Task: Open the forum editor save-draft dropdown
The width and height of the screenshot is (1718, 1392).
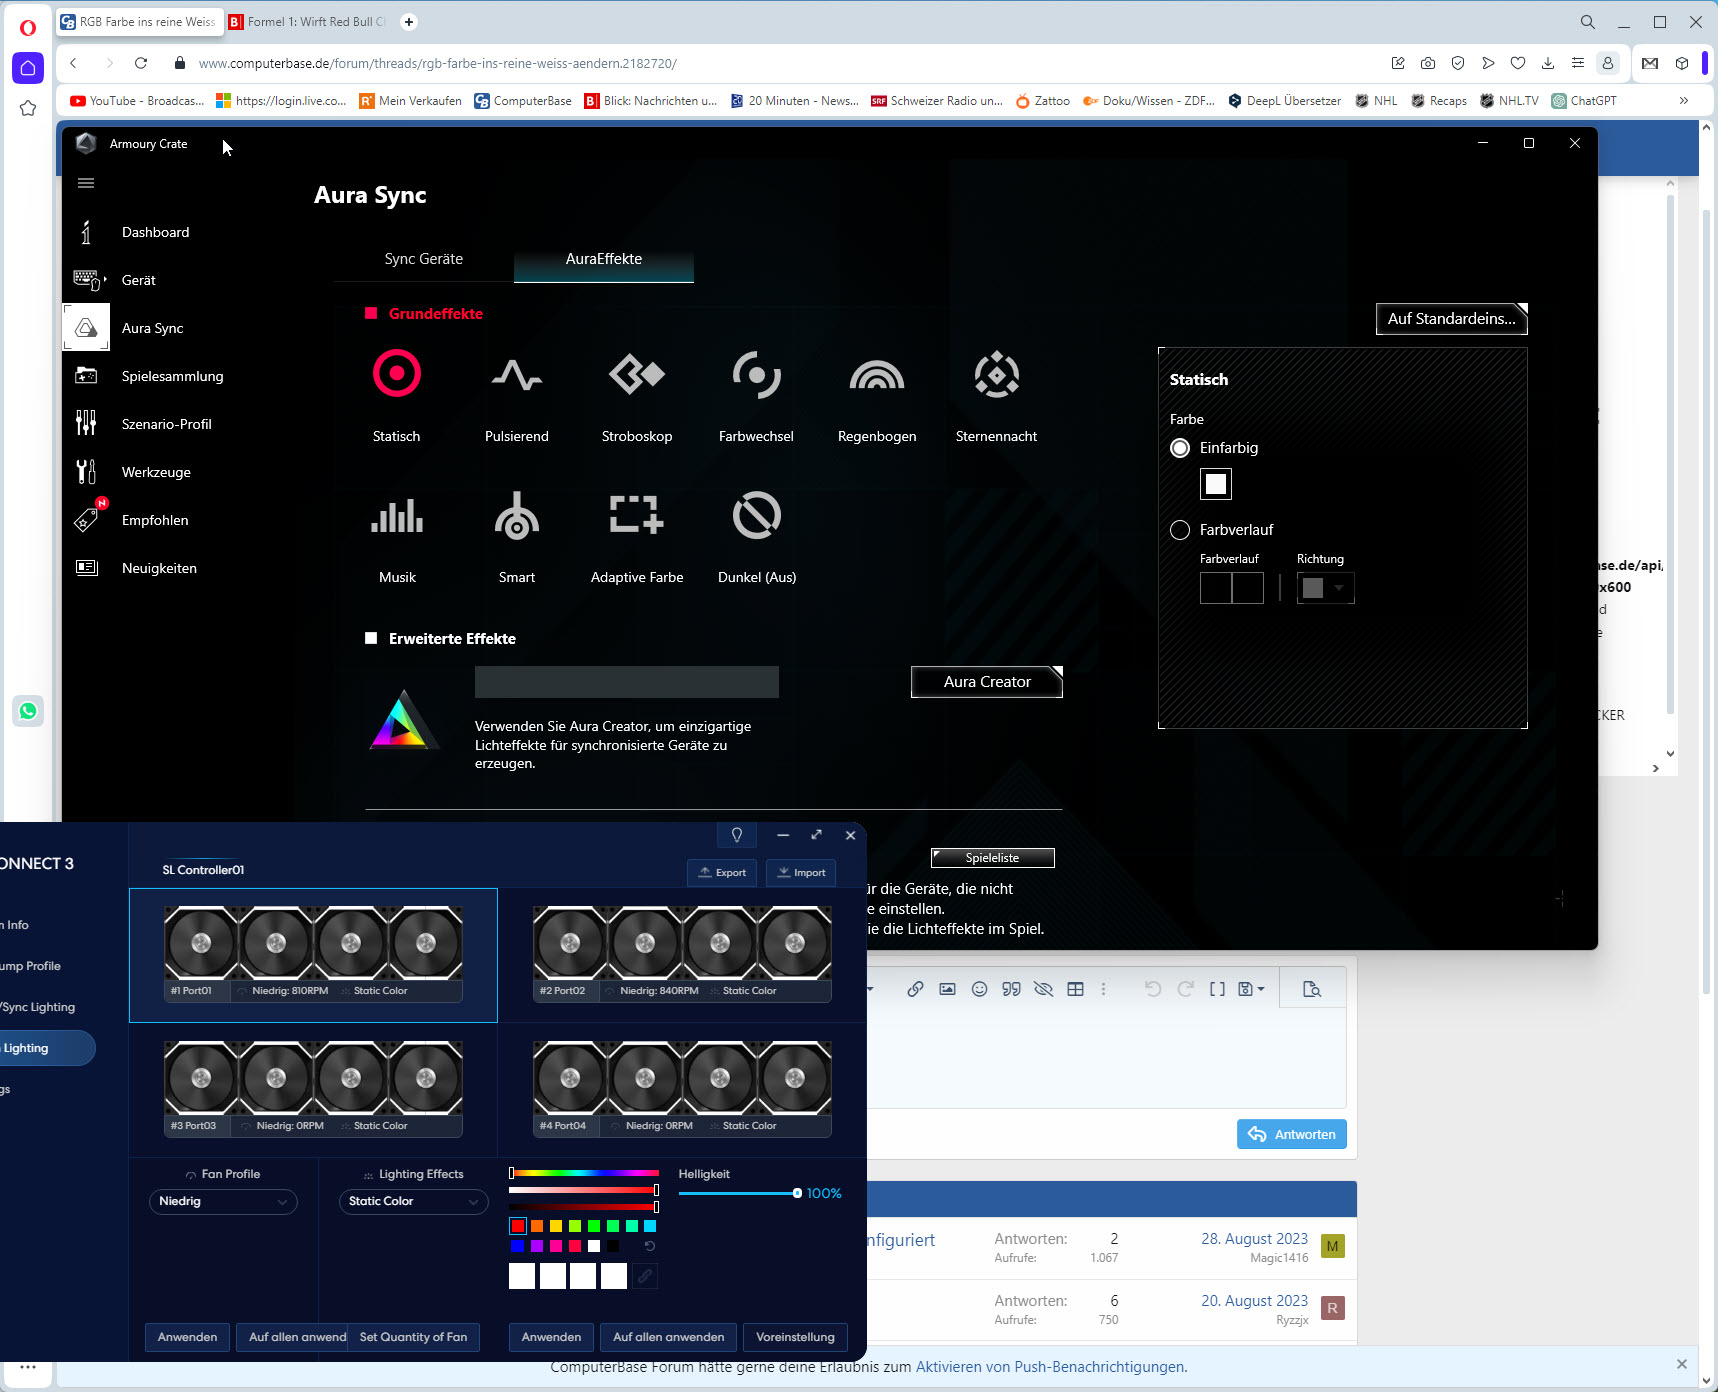Action: click(x=1251, y=989)
